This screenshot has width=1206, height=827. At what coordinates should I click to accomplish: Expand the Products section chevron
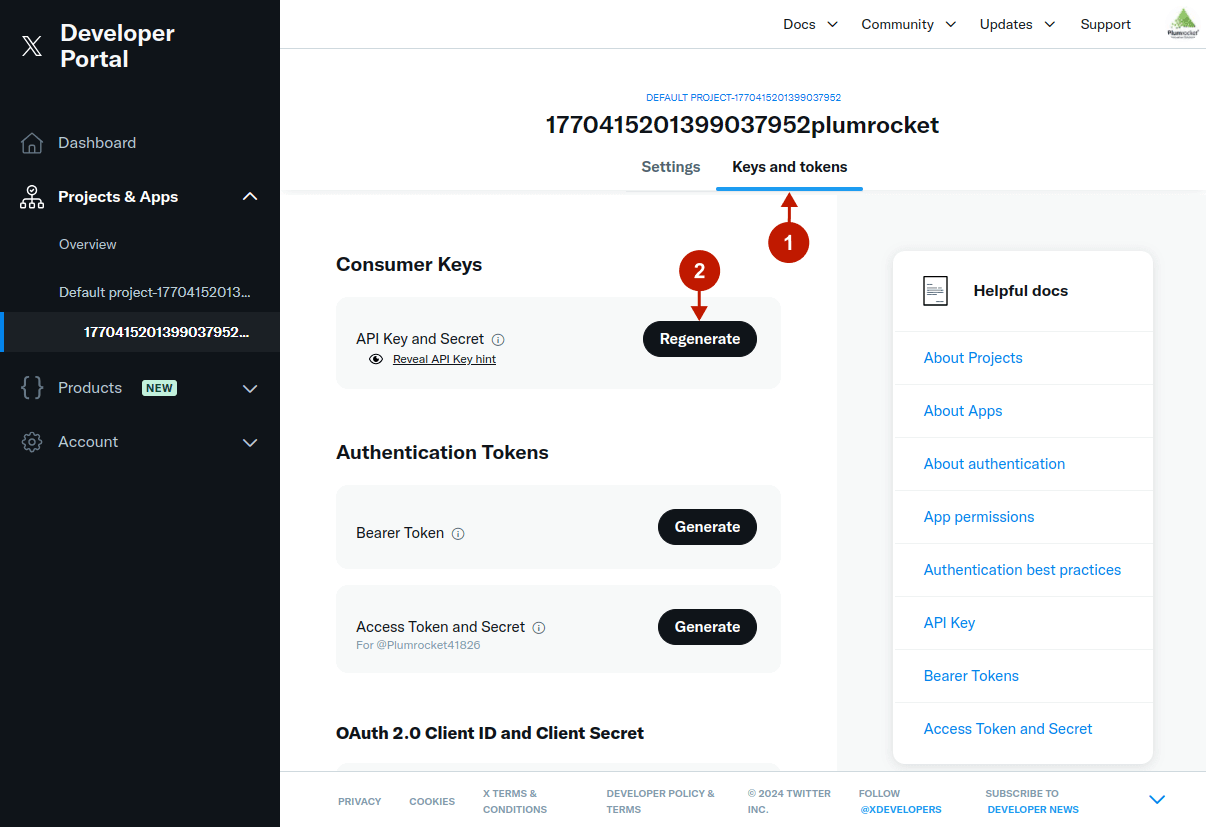coord(250,388)
